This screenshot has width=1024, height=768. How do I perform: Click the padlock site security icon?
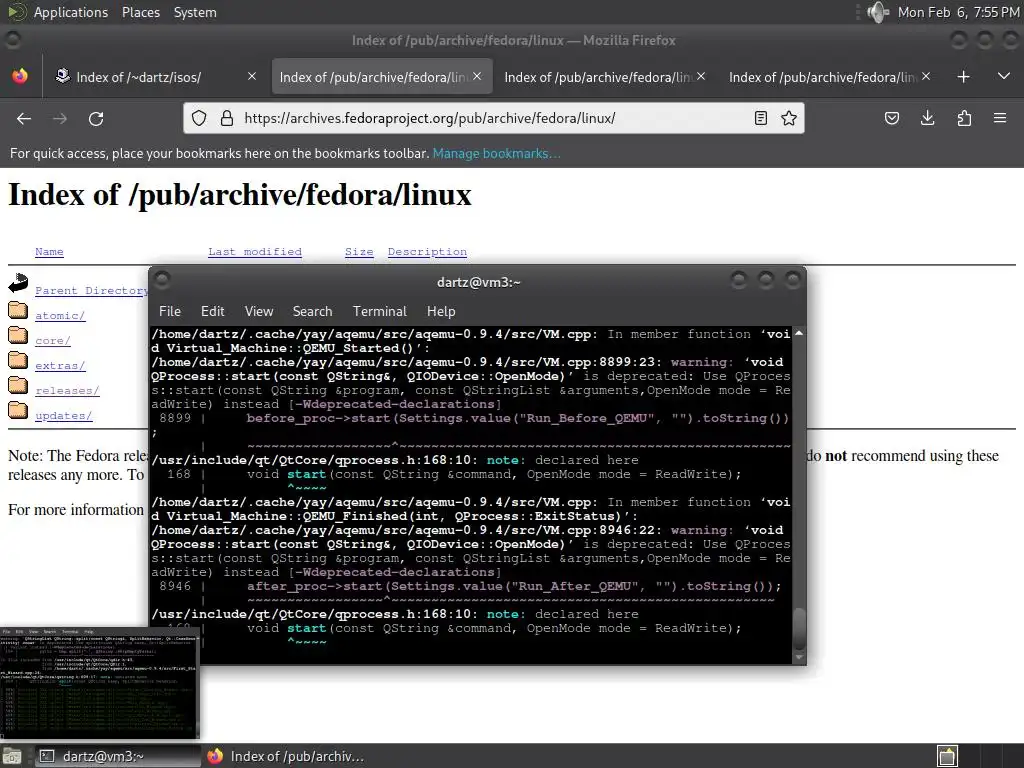pyautogui.click(x=227, y=118)
